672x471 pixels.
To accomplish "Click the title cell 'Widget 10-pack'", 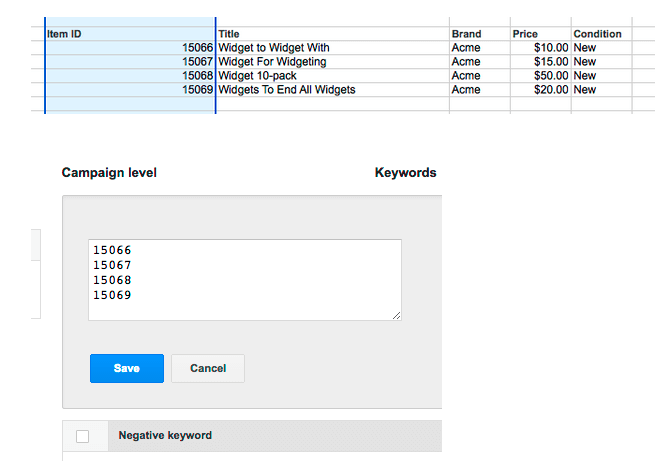I will [332, 76].
